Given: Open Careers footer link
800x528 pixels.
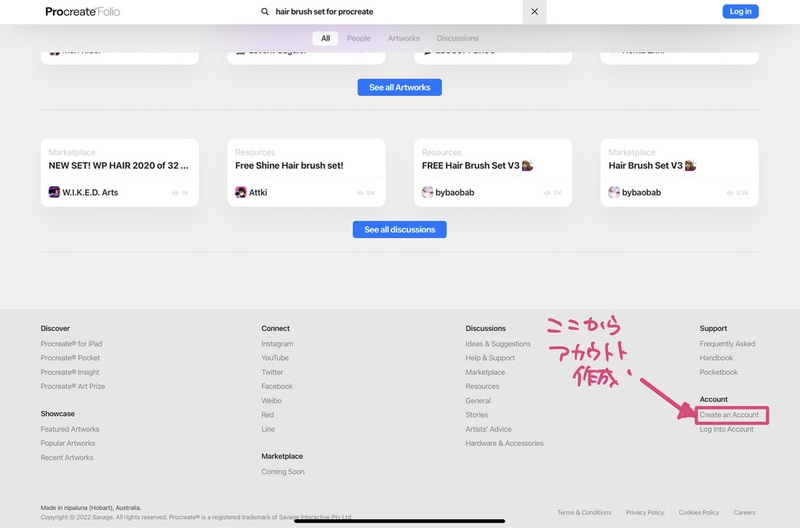Looking at the screenshot, I should coord(744,512).
